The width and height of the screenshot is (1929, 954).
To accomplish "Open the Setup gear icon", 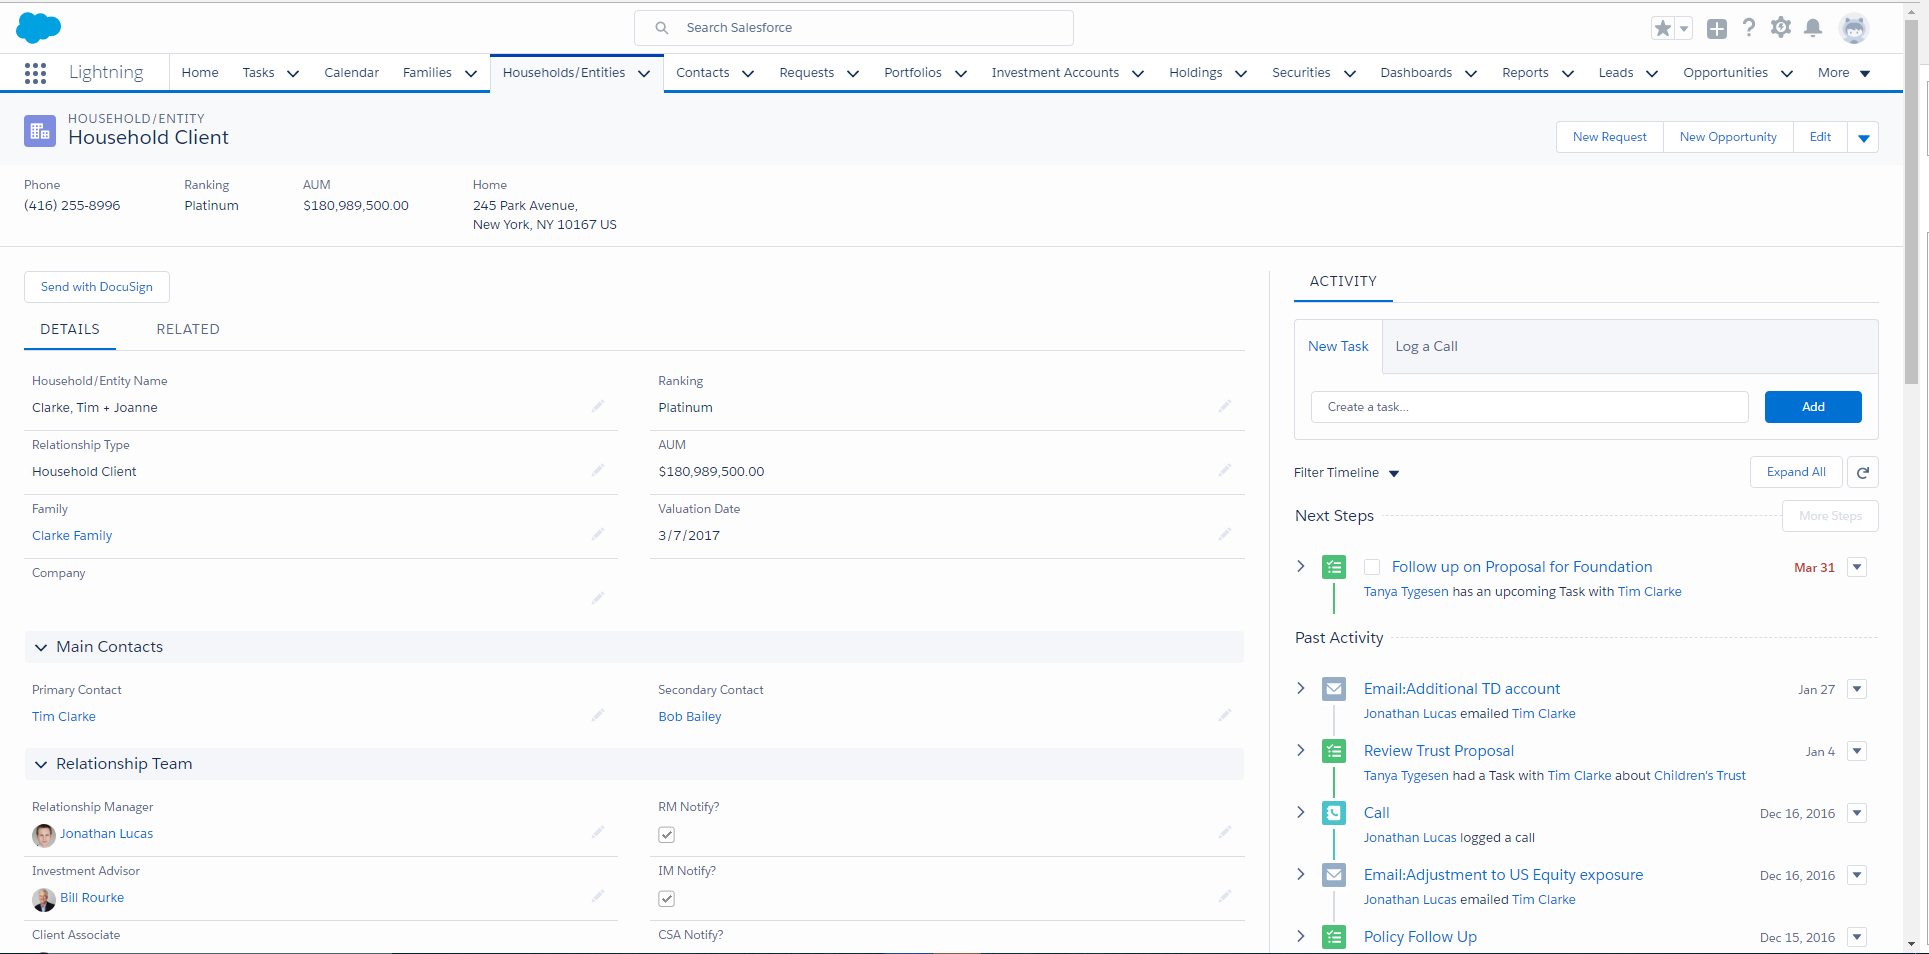I will click(1781, 28).
